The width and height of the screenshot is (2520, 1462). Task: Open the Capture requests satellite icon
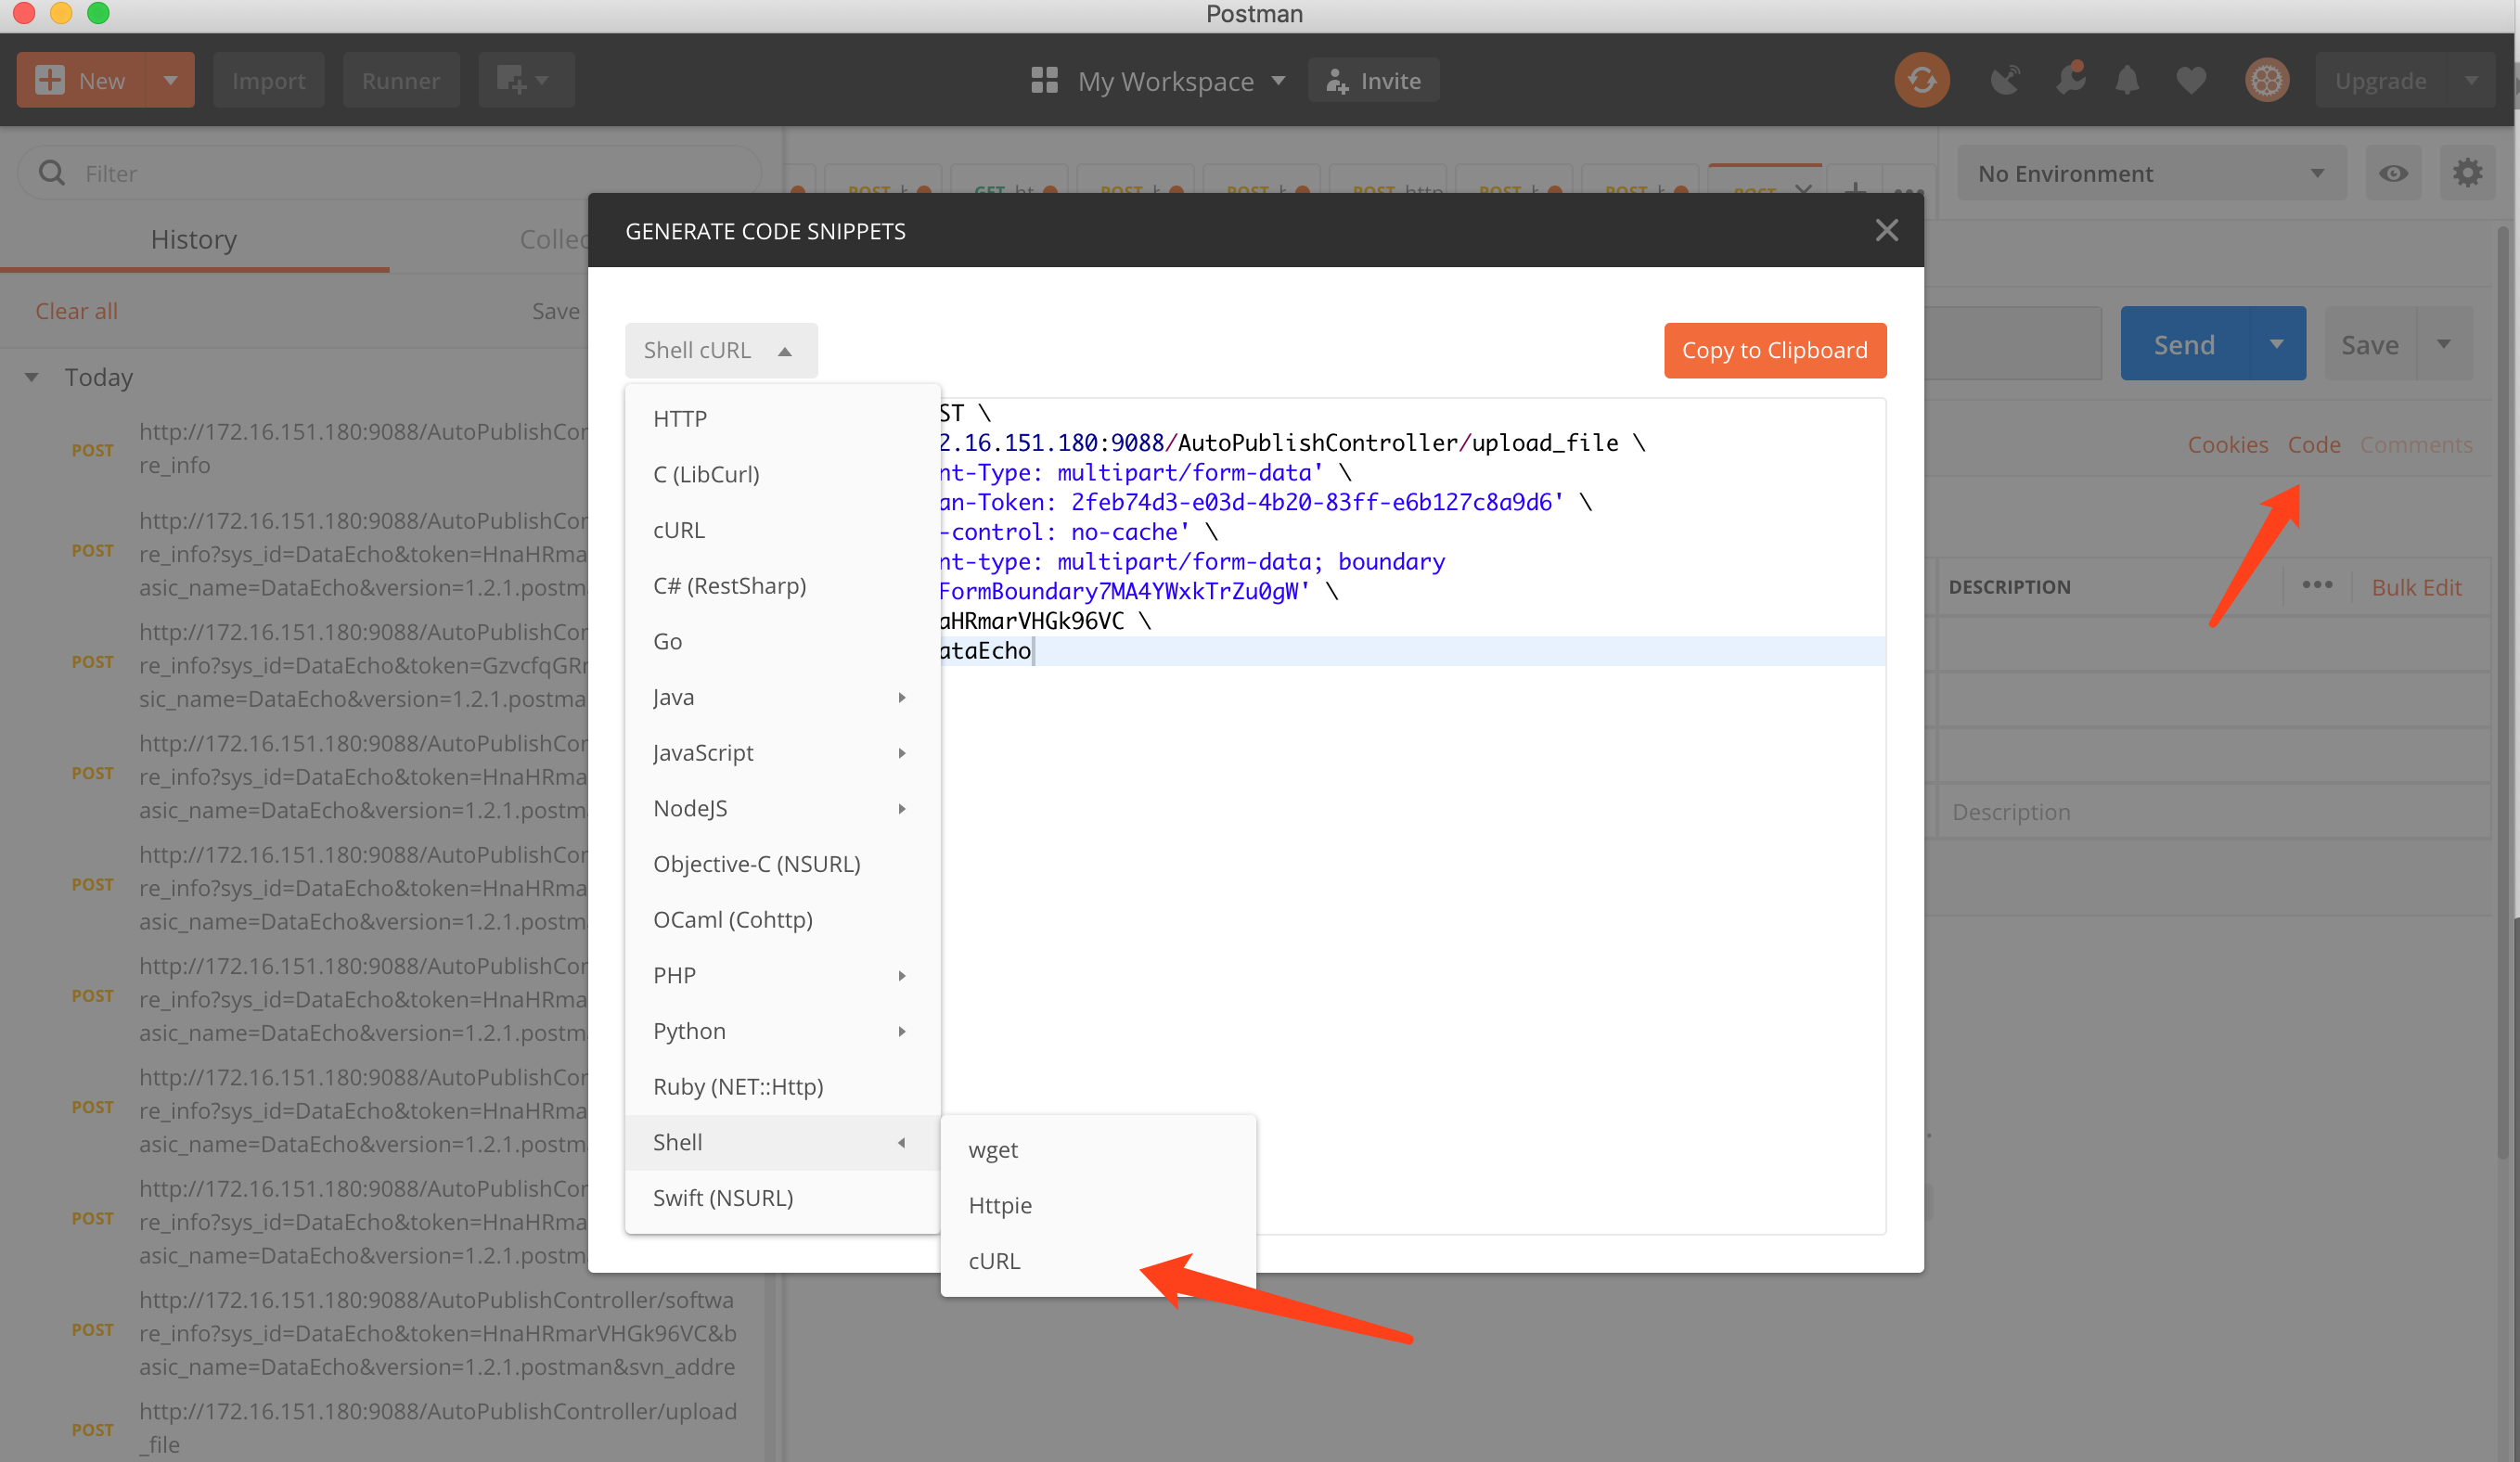[x=2005, y=80]
